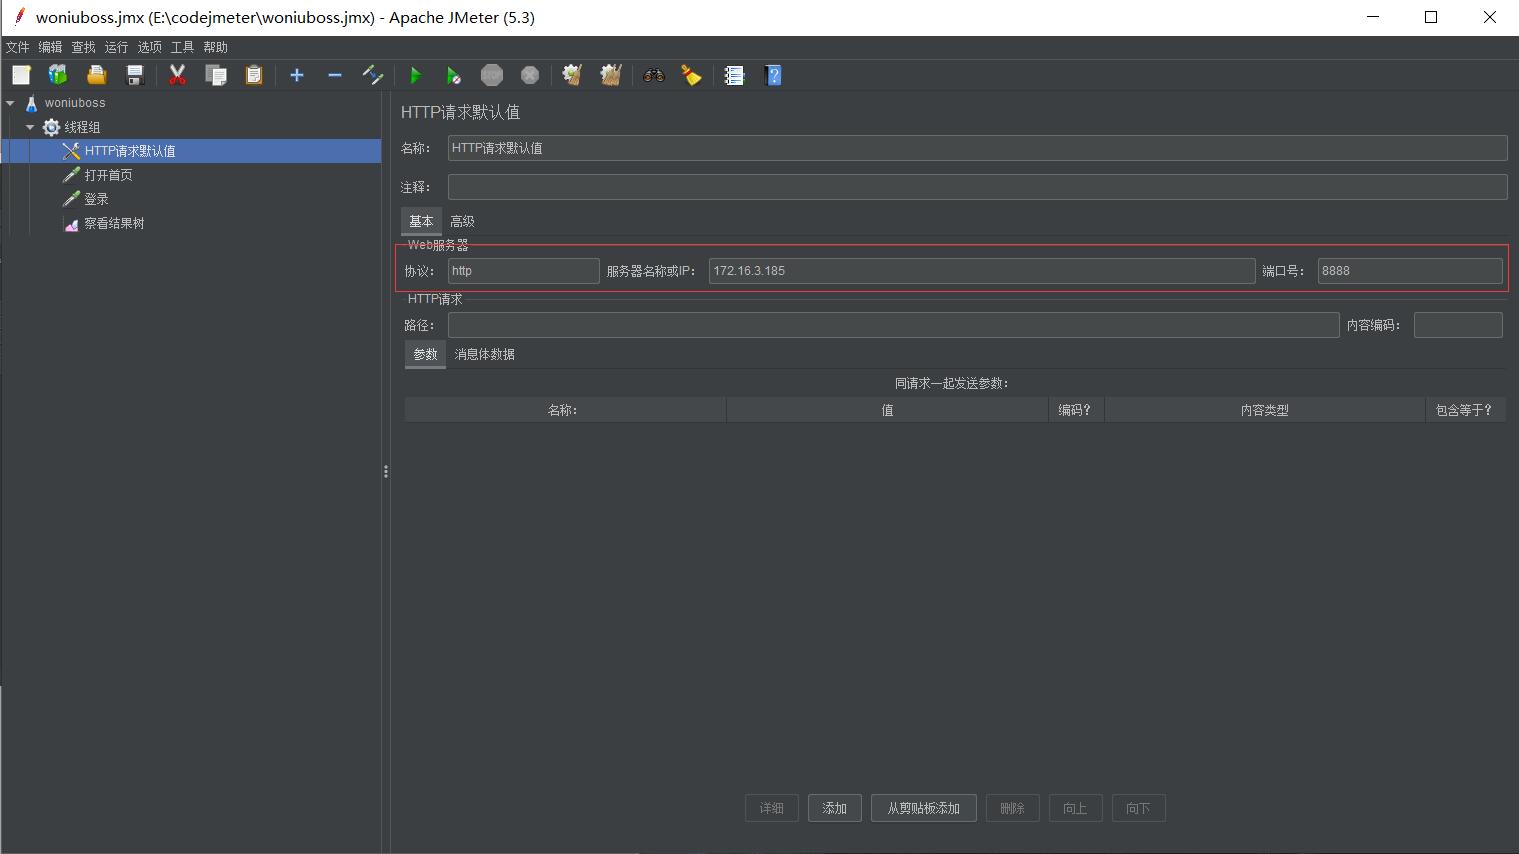The height and width of the screenshot is (854, 1519).
Task: Clear all results toolbar icon
Action: 611,75
